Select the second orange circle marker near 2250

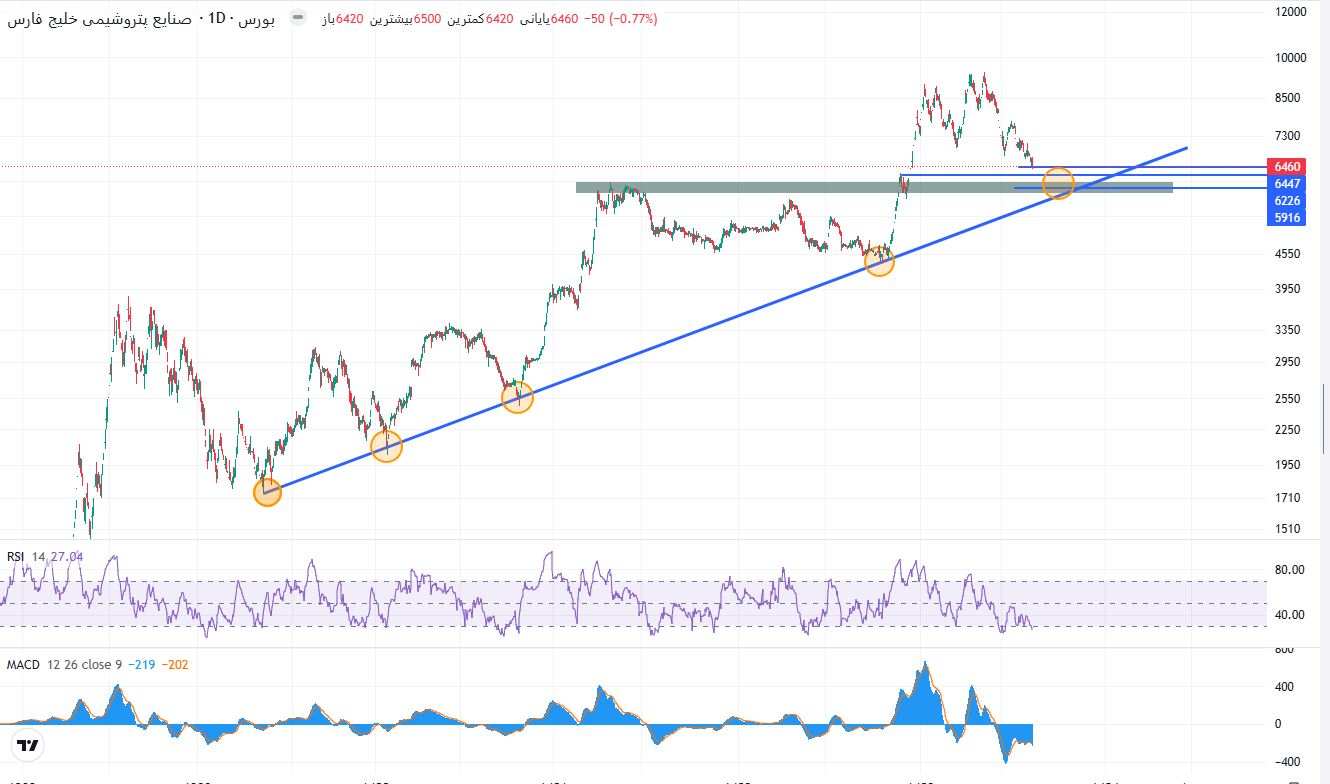coord(386,446)
